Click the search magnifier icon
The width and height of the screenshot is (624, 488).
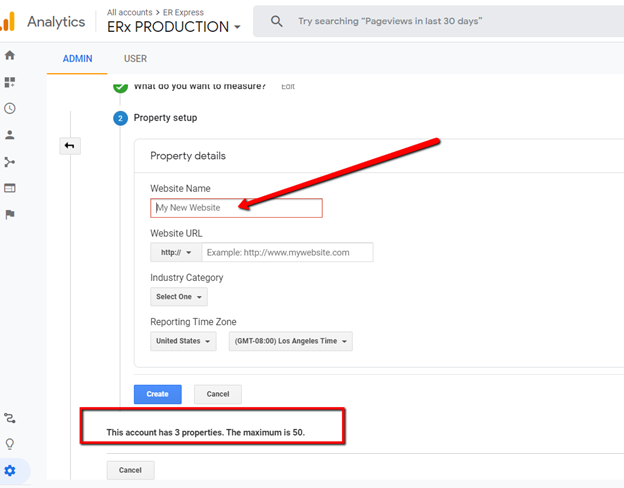pos(277,21)
